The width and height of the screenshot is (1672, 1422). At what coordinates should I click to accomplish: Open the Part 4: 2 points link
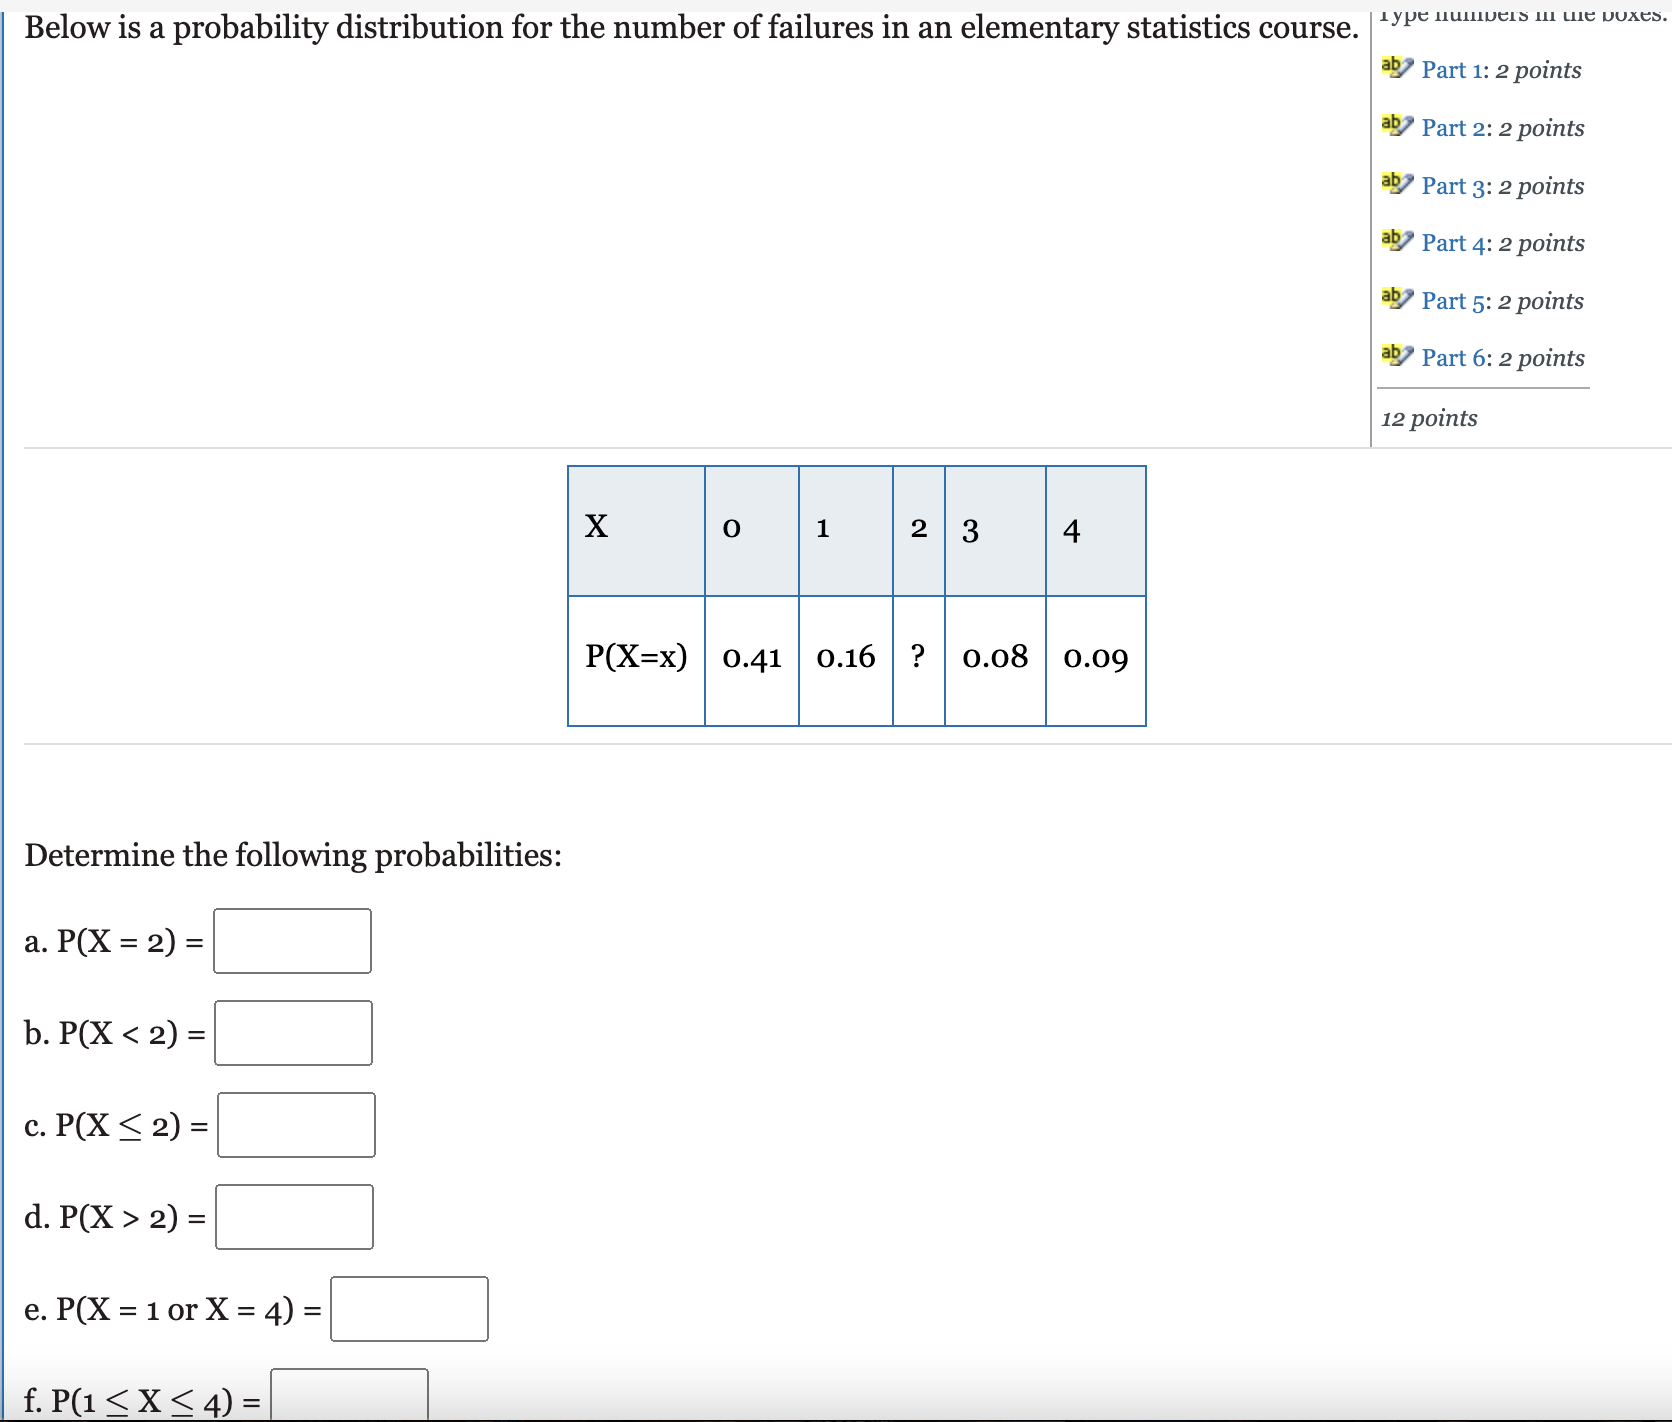pyautogui.click(x=1503, y=242)
